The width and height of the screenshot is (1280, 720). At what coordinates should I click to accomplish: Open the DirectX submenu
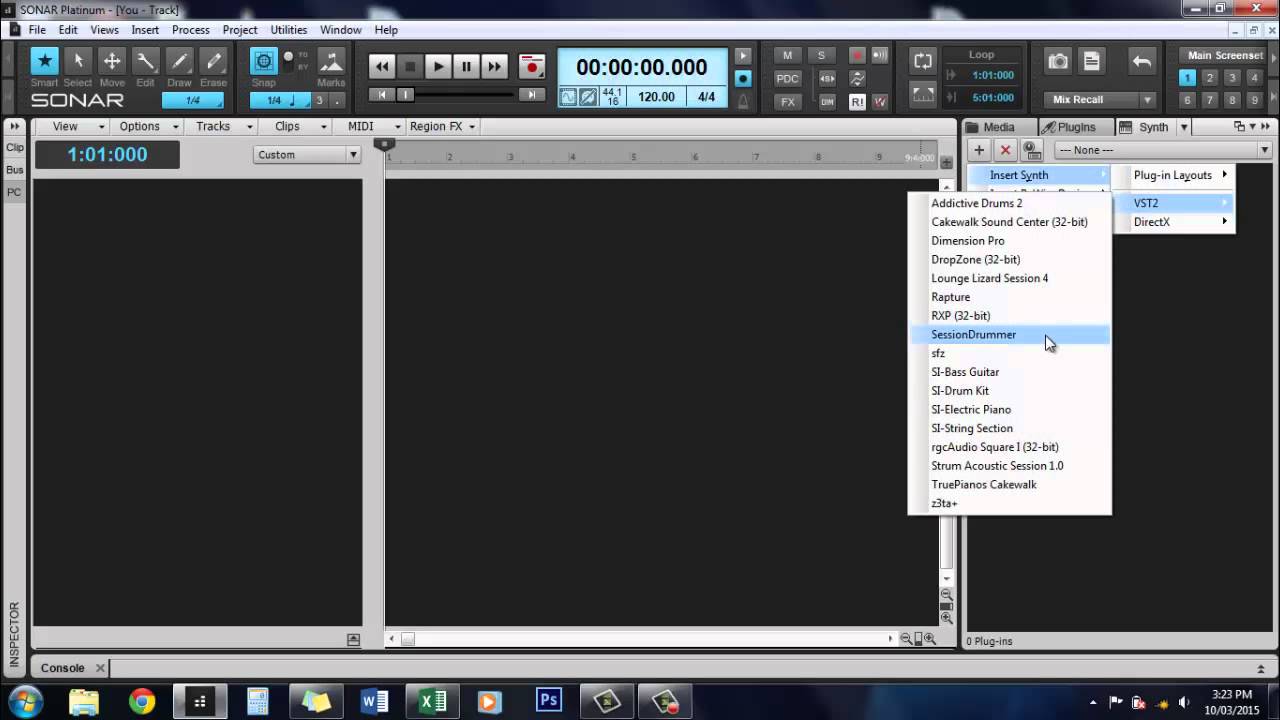click(1175, 222)
